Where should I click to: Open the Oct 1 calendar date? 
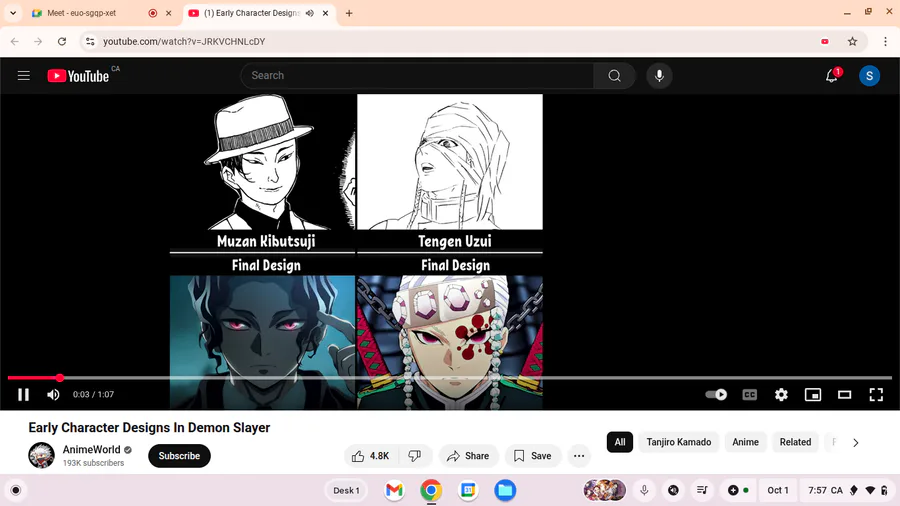tap(778, 491)
